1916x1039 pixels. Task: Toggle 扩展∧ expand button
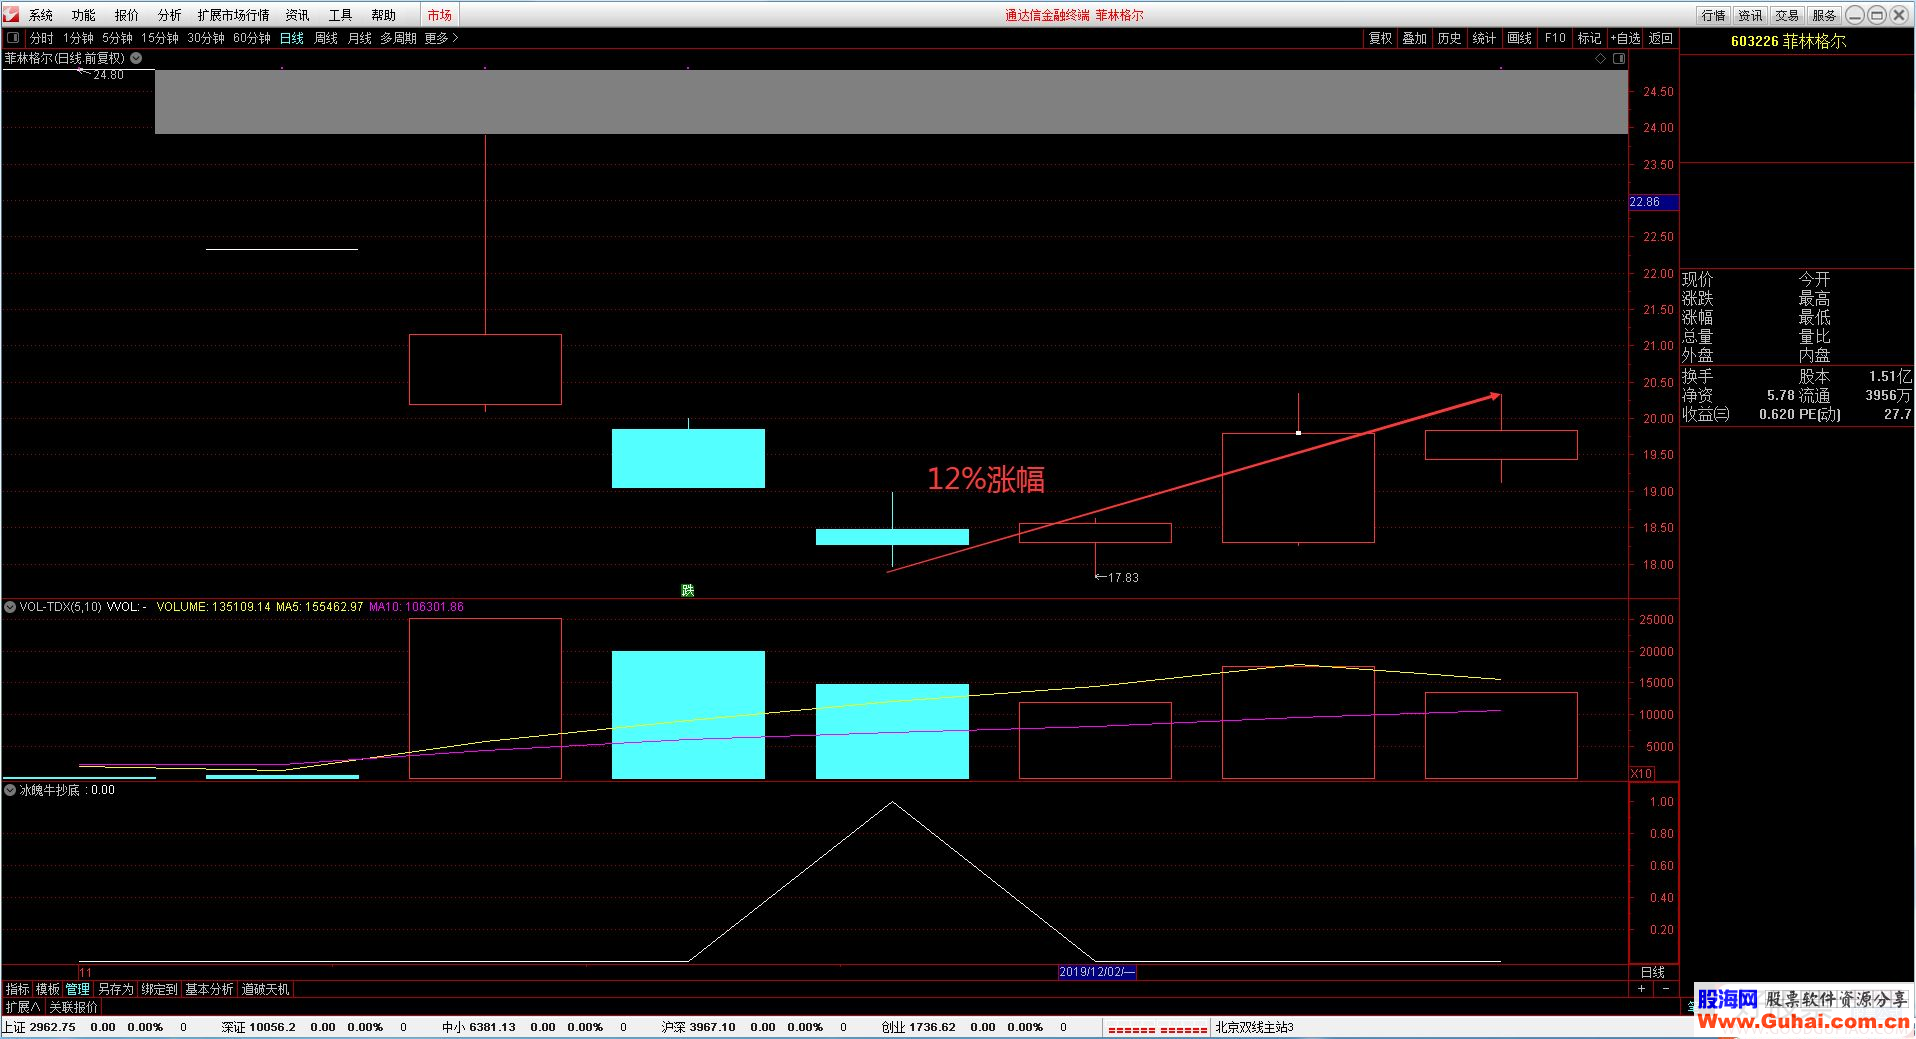tap(23, 1007)
